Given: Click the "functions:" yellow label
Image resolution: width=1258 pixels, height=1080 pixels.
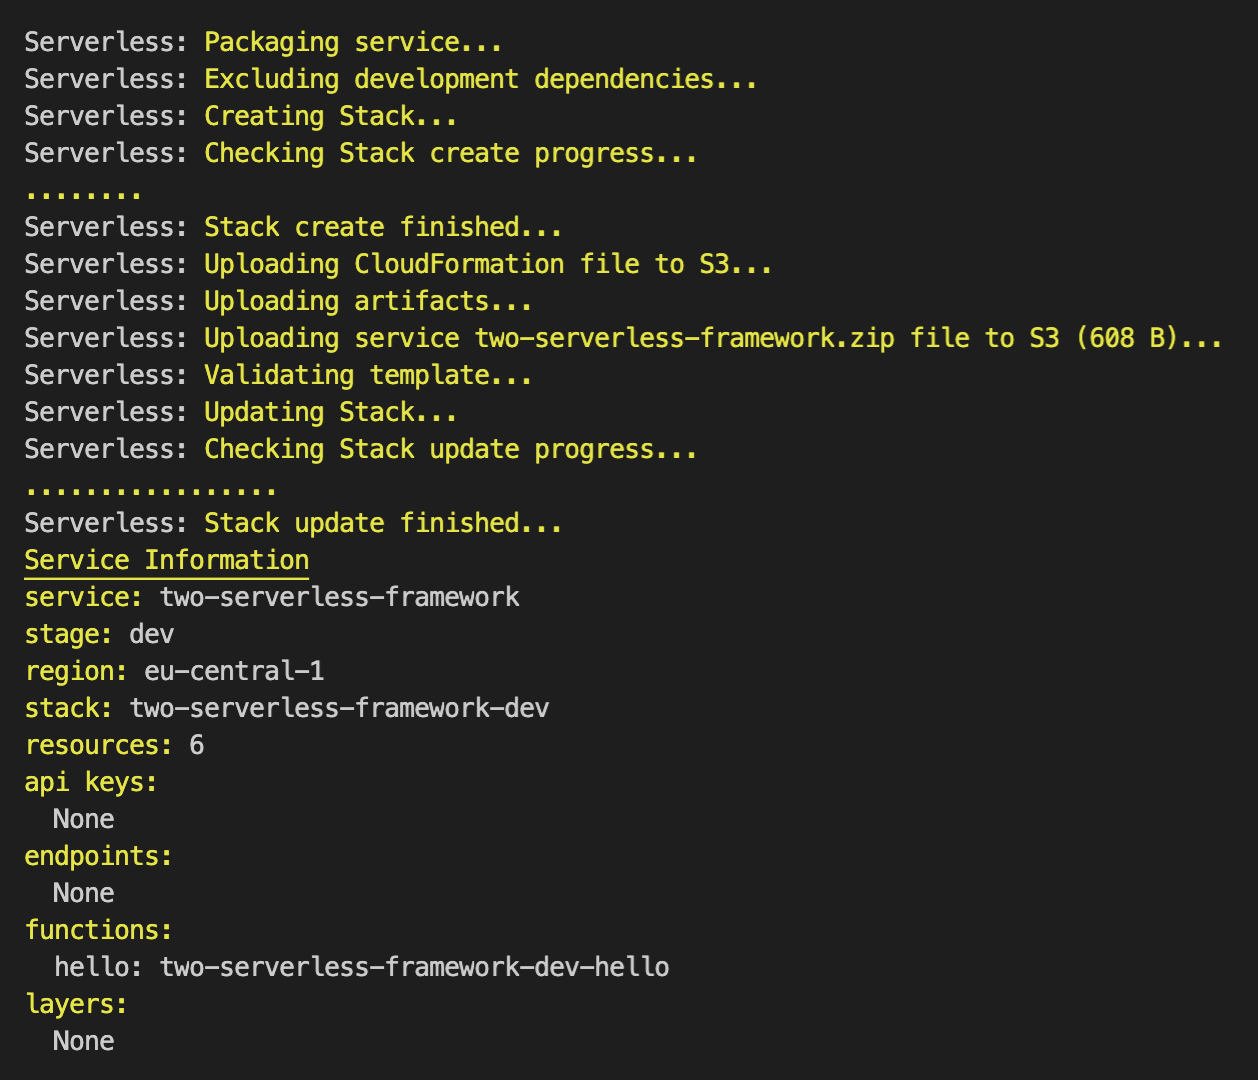Looking at the screenshot, I should pos(97,929).
